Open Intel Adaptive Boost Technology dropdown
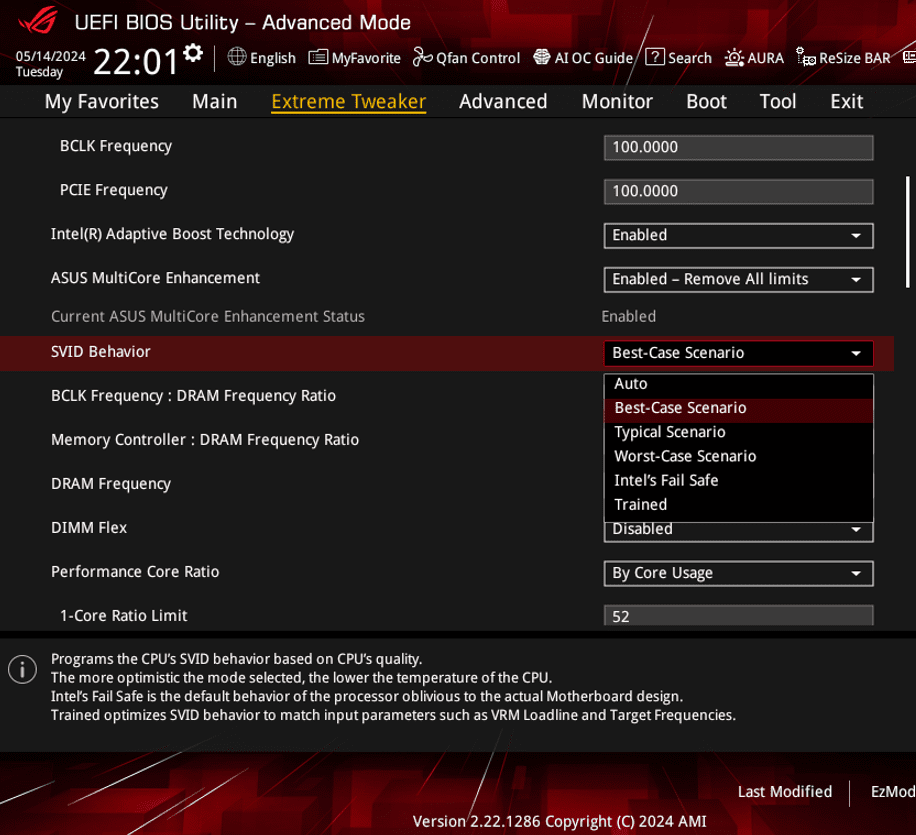 pyautogui.click(x=738, y=235)
